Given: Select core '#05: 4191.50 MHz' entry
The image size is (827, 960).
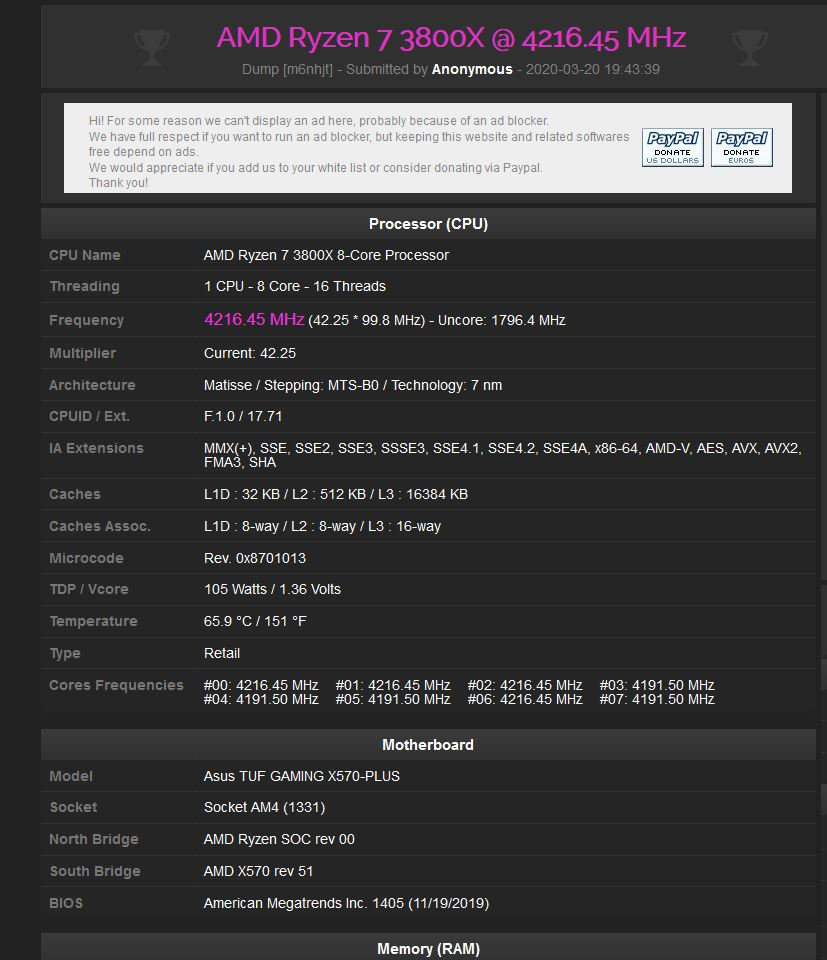Looking at the screenshot, I should point(393,699).
